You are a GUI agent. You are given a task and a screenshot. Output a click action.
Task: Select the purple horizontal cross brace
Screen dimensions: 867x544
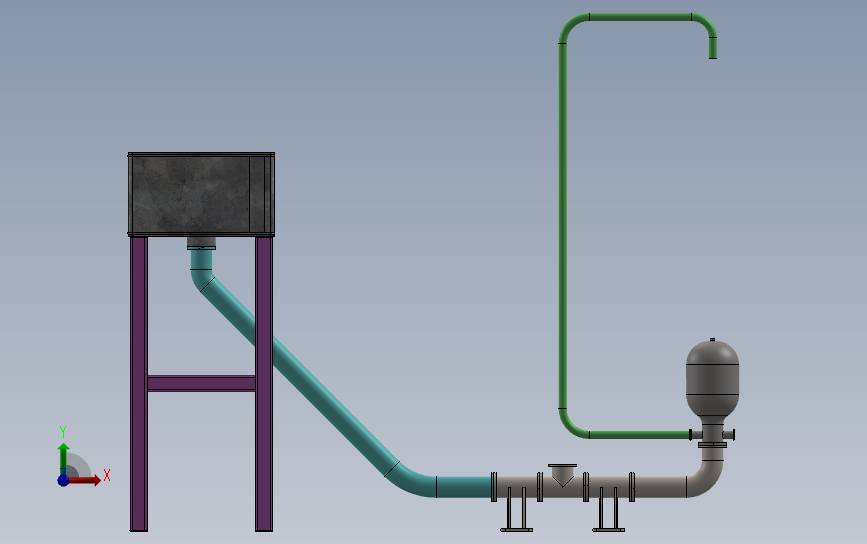201,383
